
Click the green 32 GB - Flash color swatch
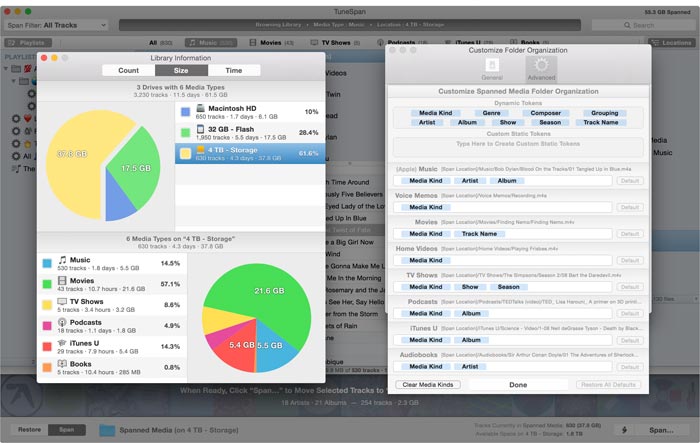(x=185, y=133)
